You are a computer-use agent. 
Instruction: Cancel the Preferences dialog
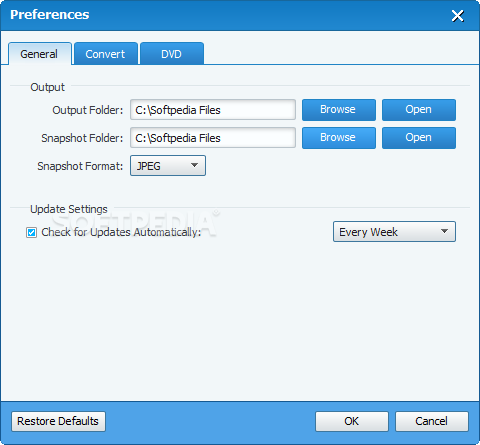(x=432, y=421)
